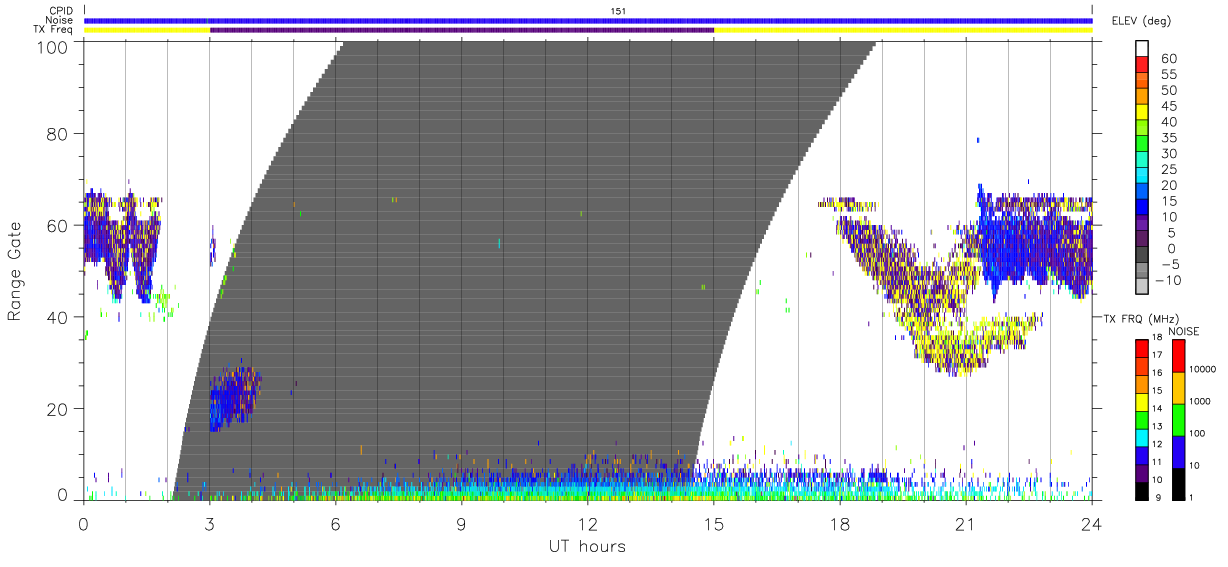
Task: Select the yellow 14 MHz TX FRQ swatch
Action: pos(1142,400)
